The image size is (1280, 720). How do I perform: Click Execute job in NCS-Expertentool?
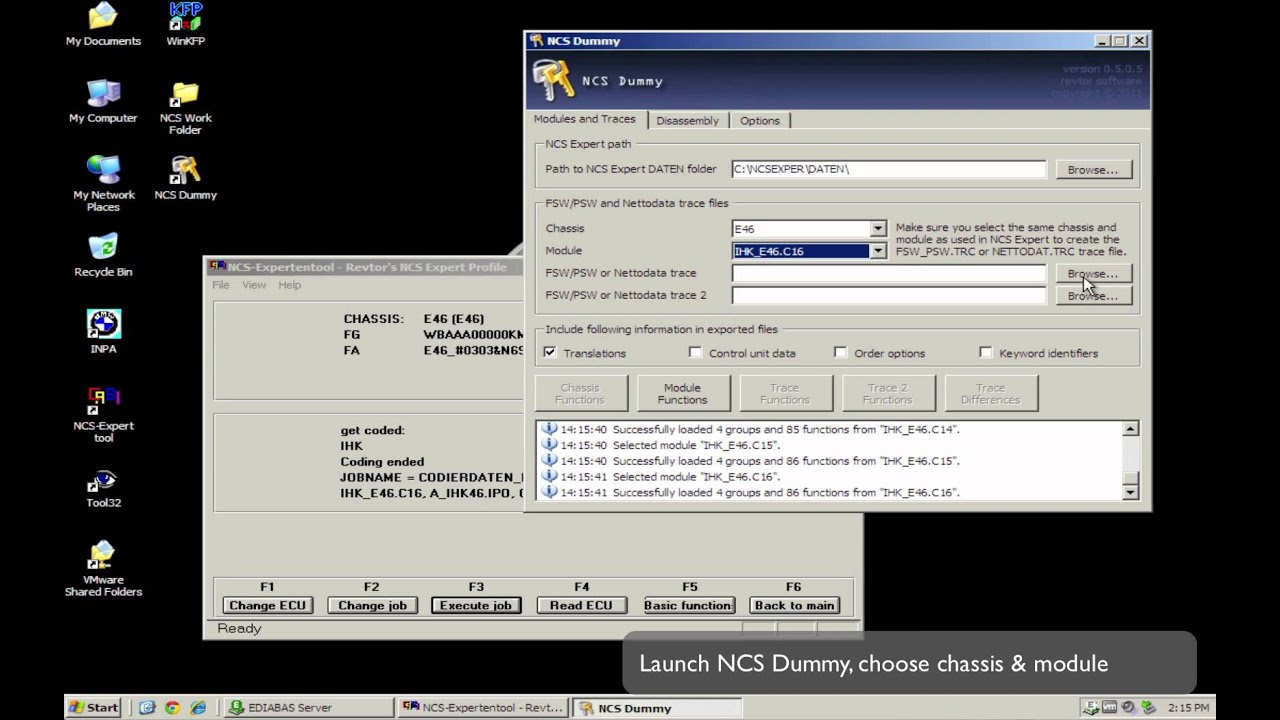[476, 605]
